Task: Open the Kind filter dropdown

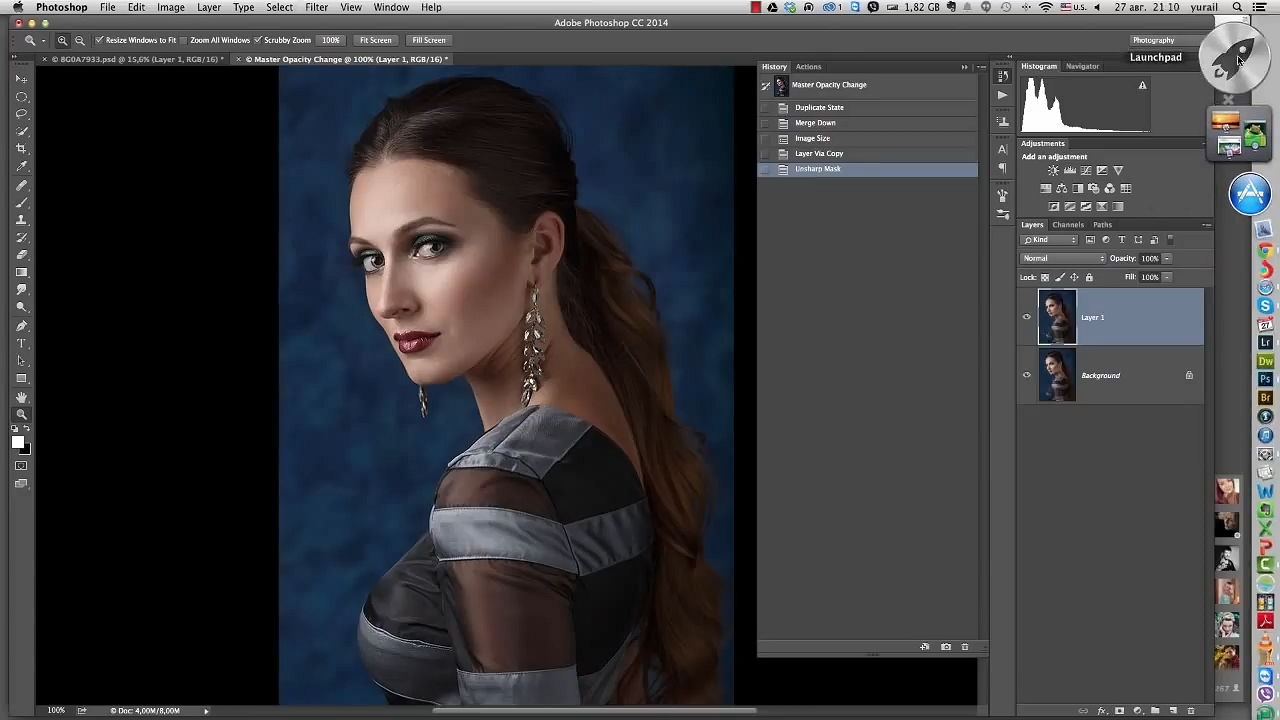Action: point(1050,240)
